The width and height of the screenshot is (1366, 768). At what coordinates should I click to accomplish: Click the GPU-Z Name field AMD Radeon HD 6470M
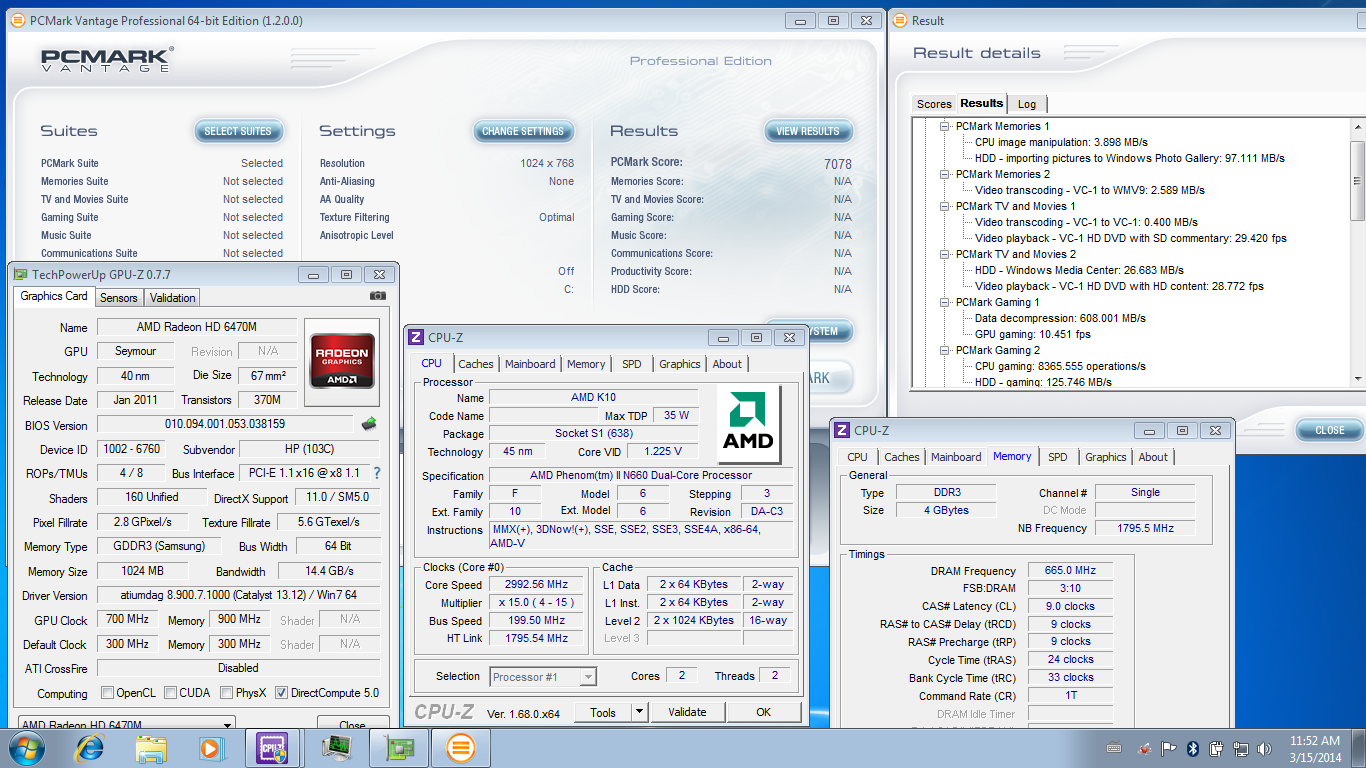point(197,327)
